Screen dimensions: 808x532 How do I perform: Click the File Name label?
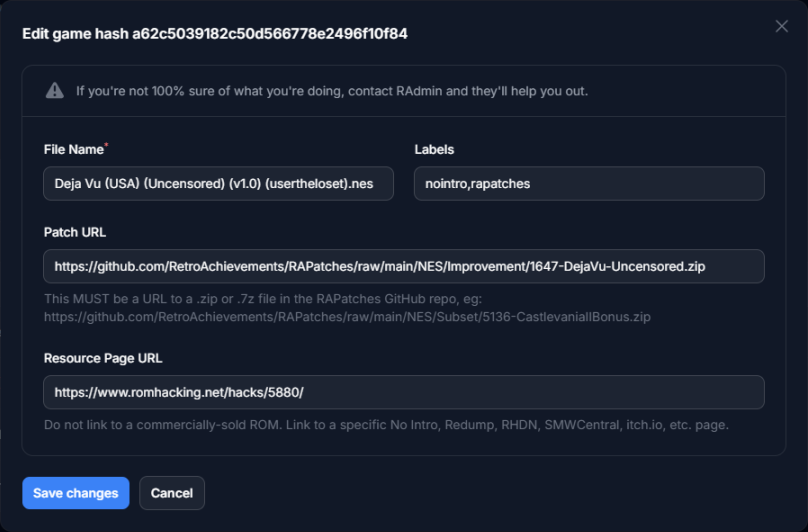(73, 149)
